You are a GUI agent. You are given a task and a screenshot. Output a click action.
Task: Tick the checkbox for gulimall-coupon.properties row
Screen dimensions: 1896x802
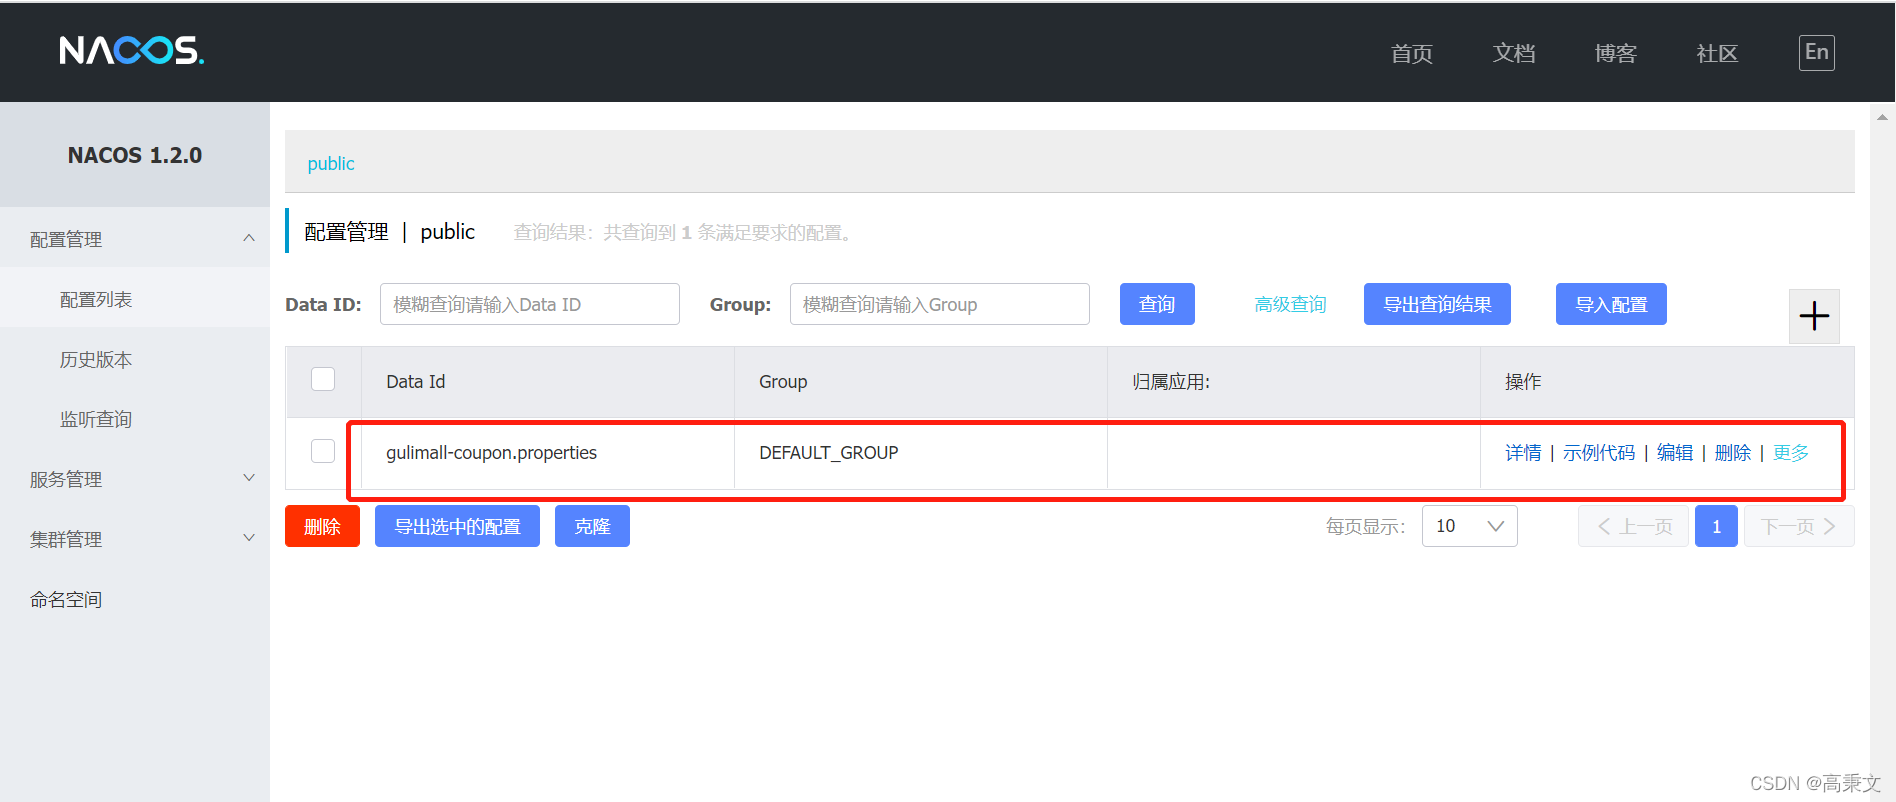point(323,451)
